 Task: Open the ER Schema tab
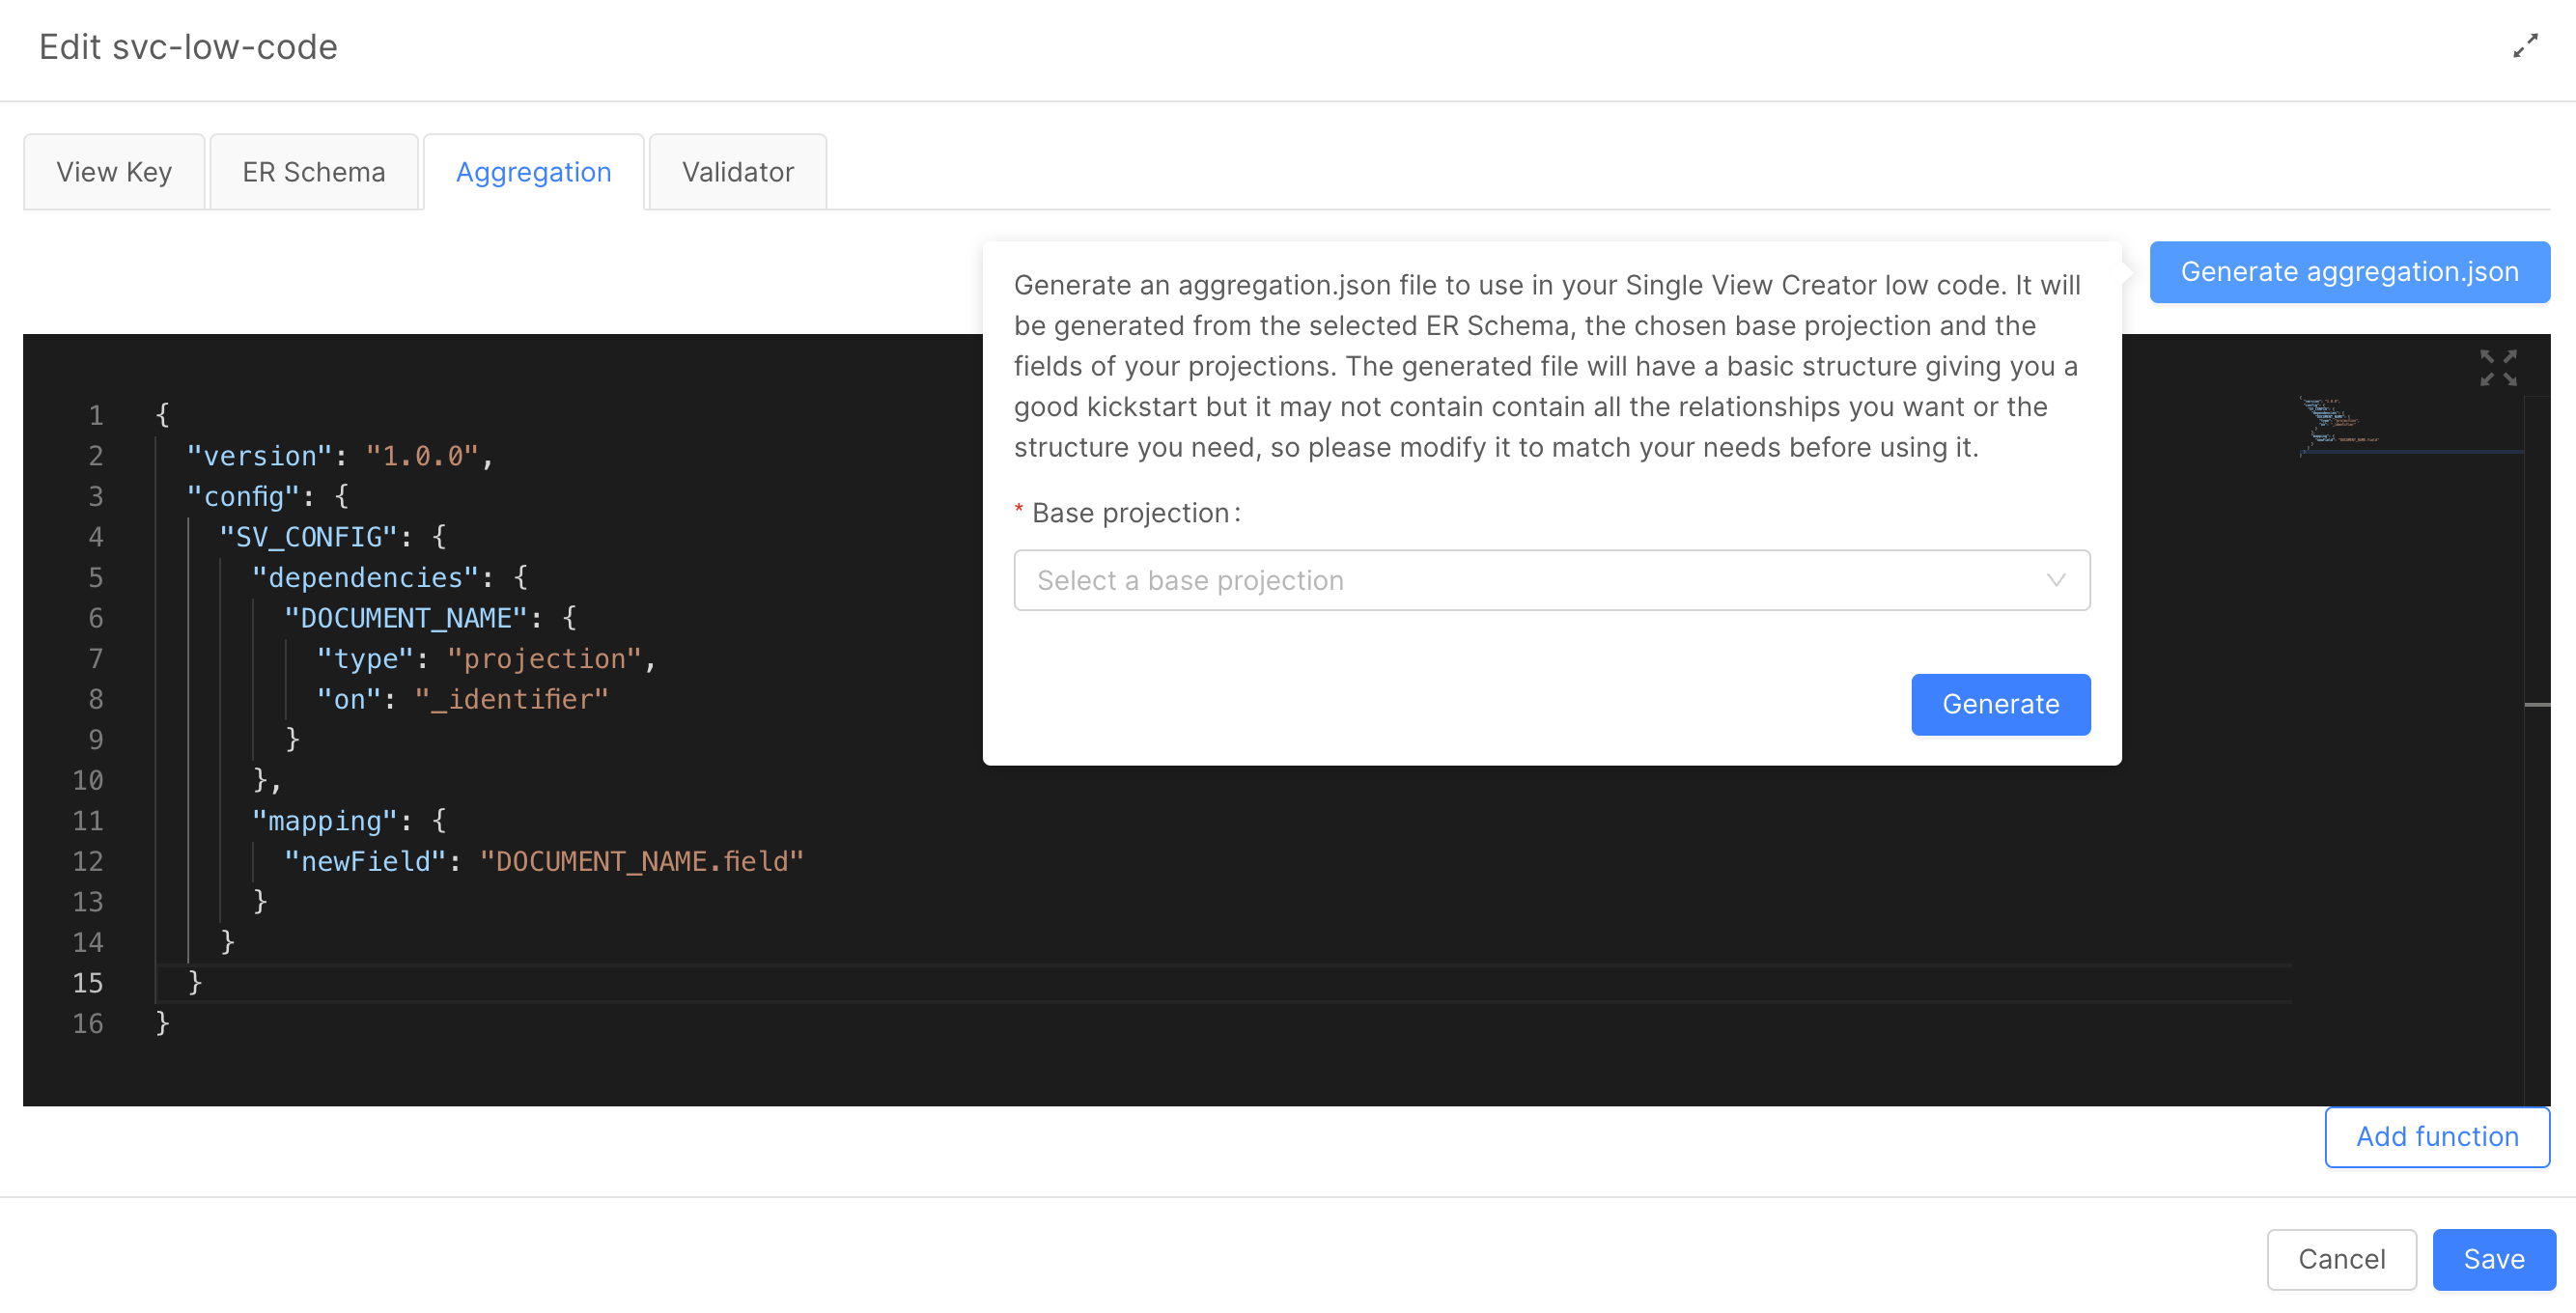click(313, 171)
